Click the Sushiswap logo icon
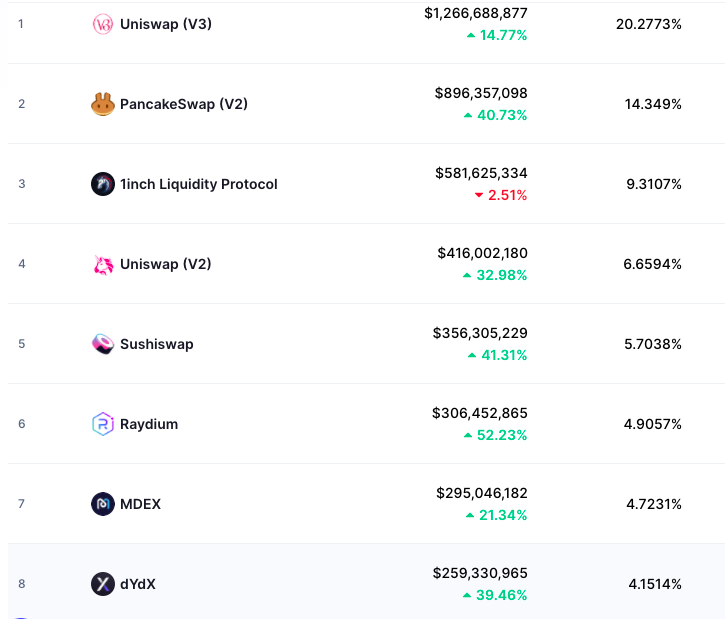Viewport: 725px width, 619px height. pyautogui.click(x=103, y=344)
